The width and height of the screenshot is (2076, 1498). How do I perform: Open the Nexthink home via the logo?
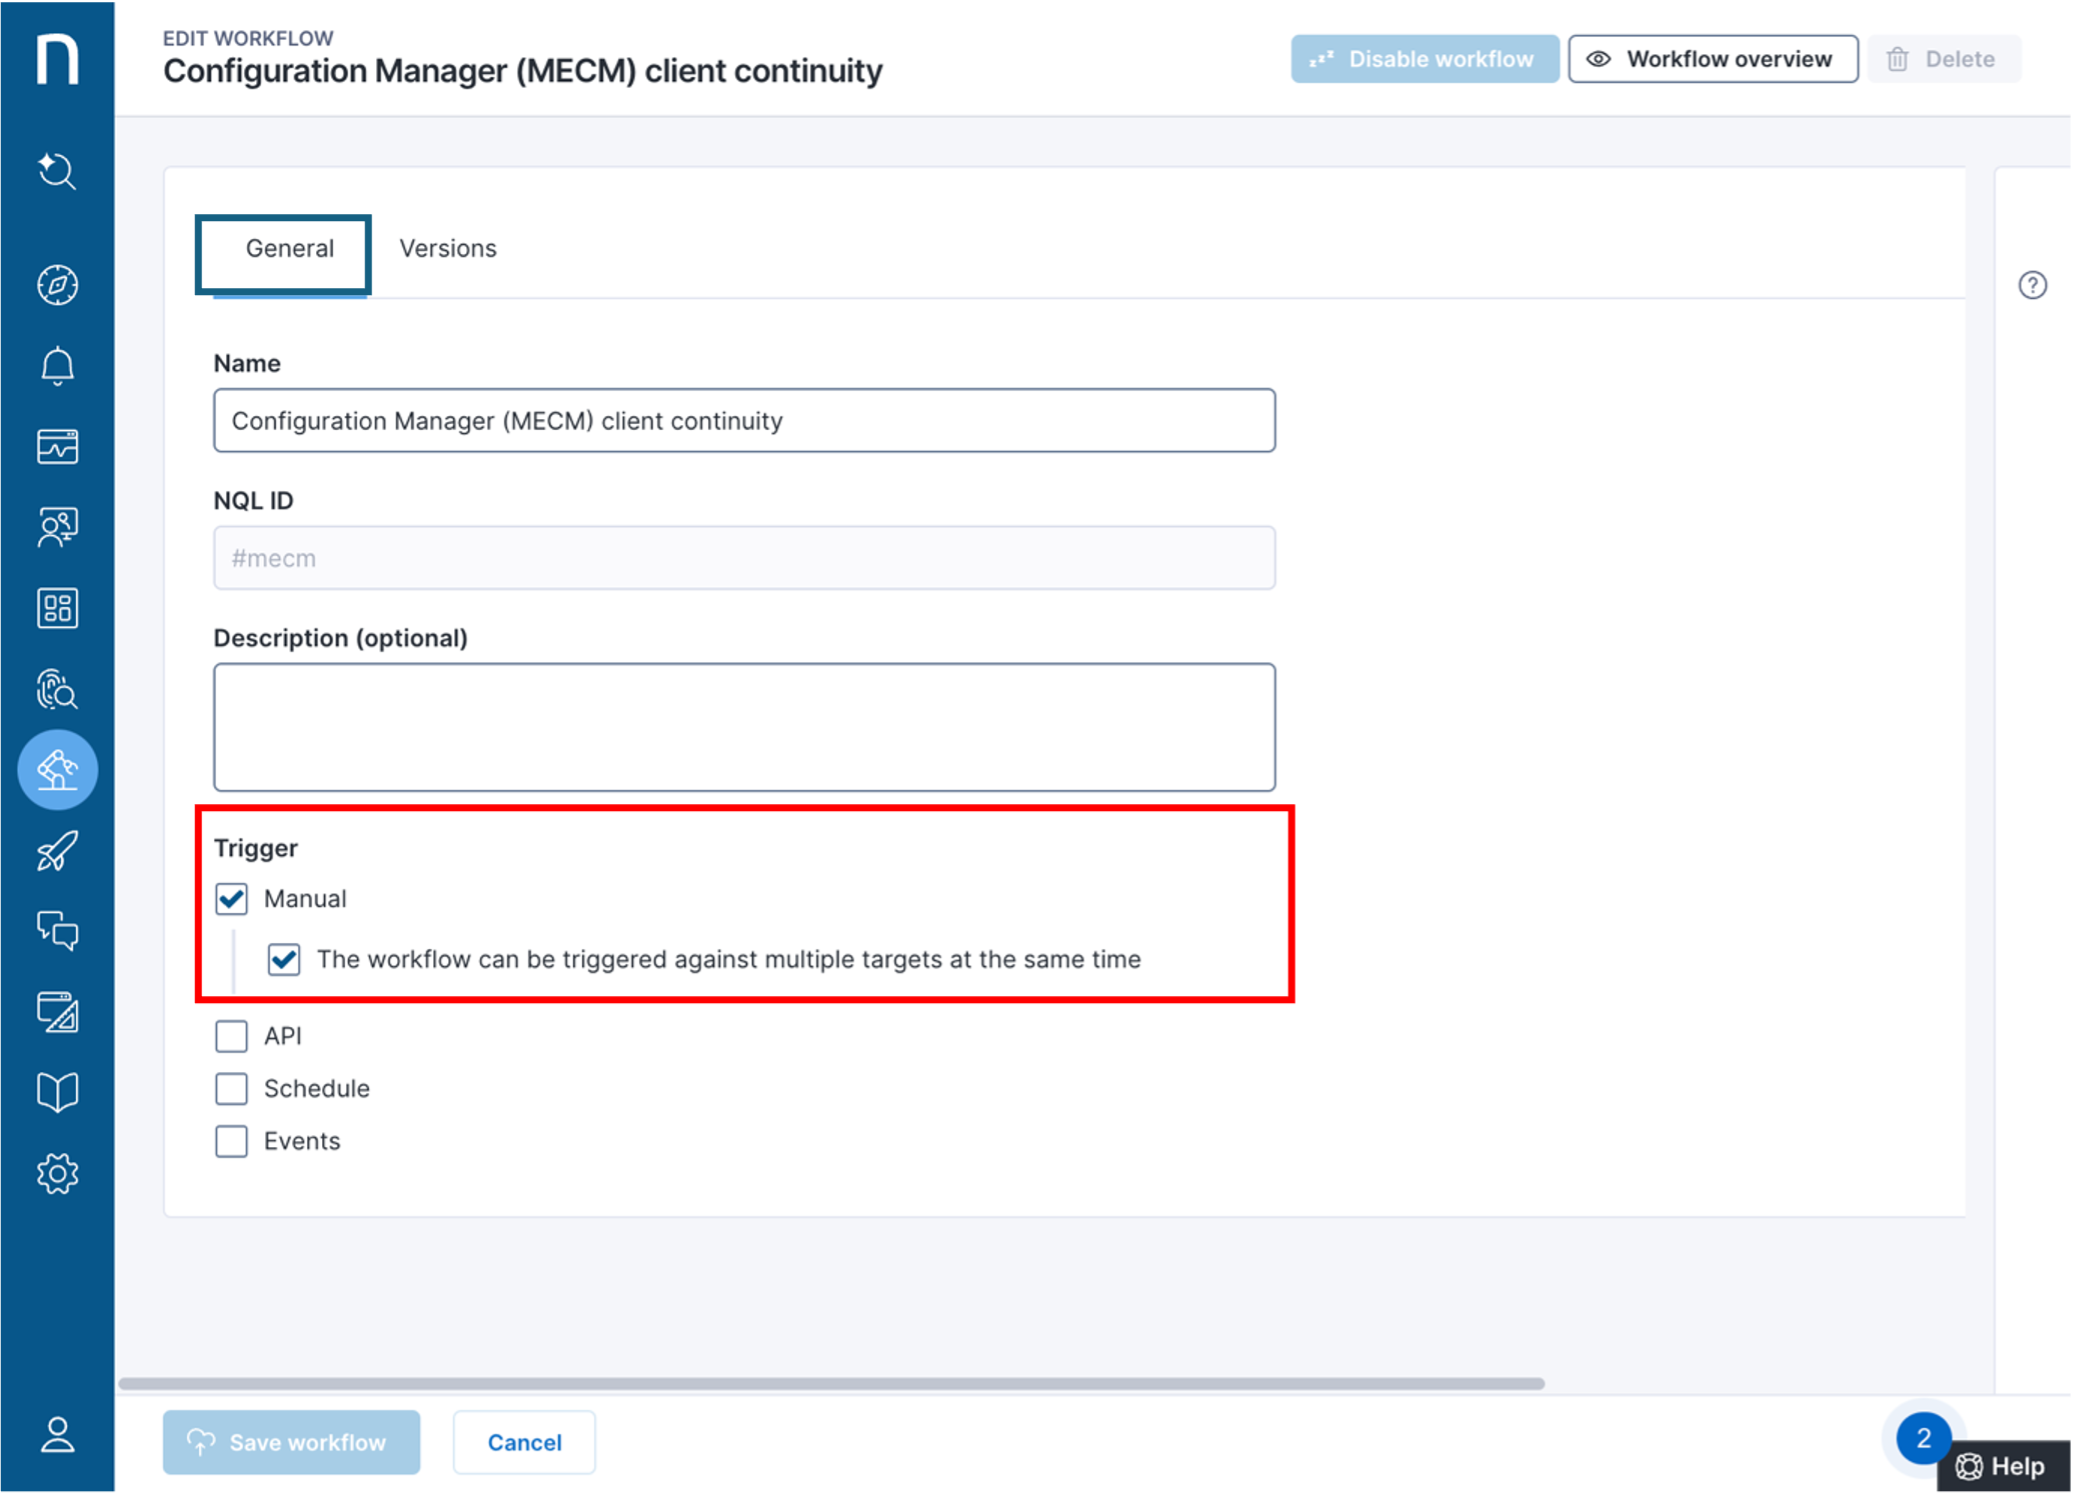tap(57, 57)
